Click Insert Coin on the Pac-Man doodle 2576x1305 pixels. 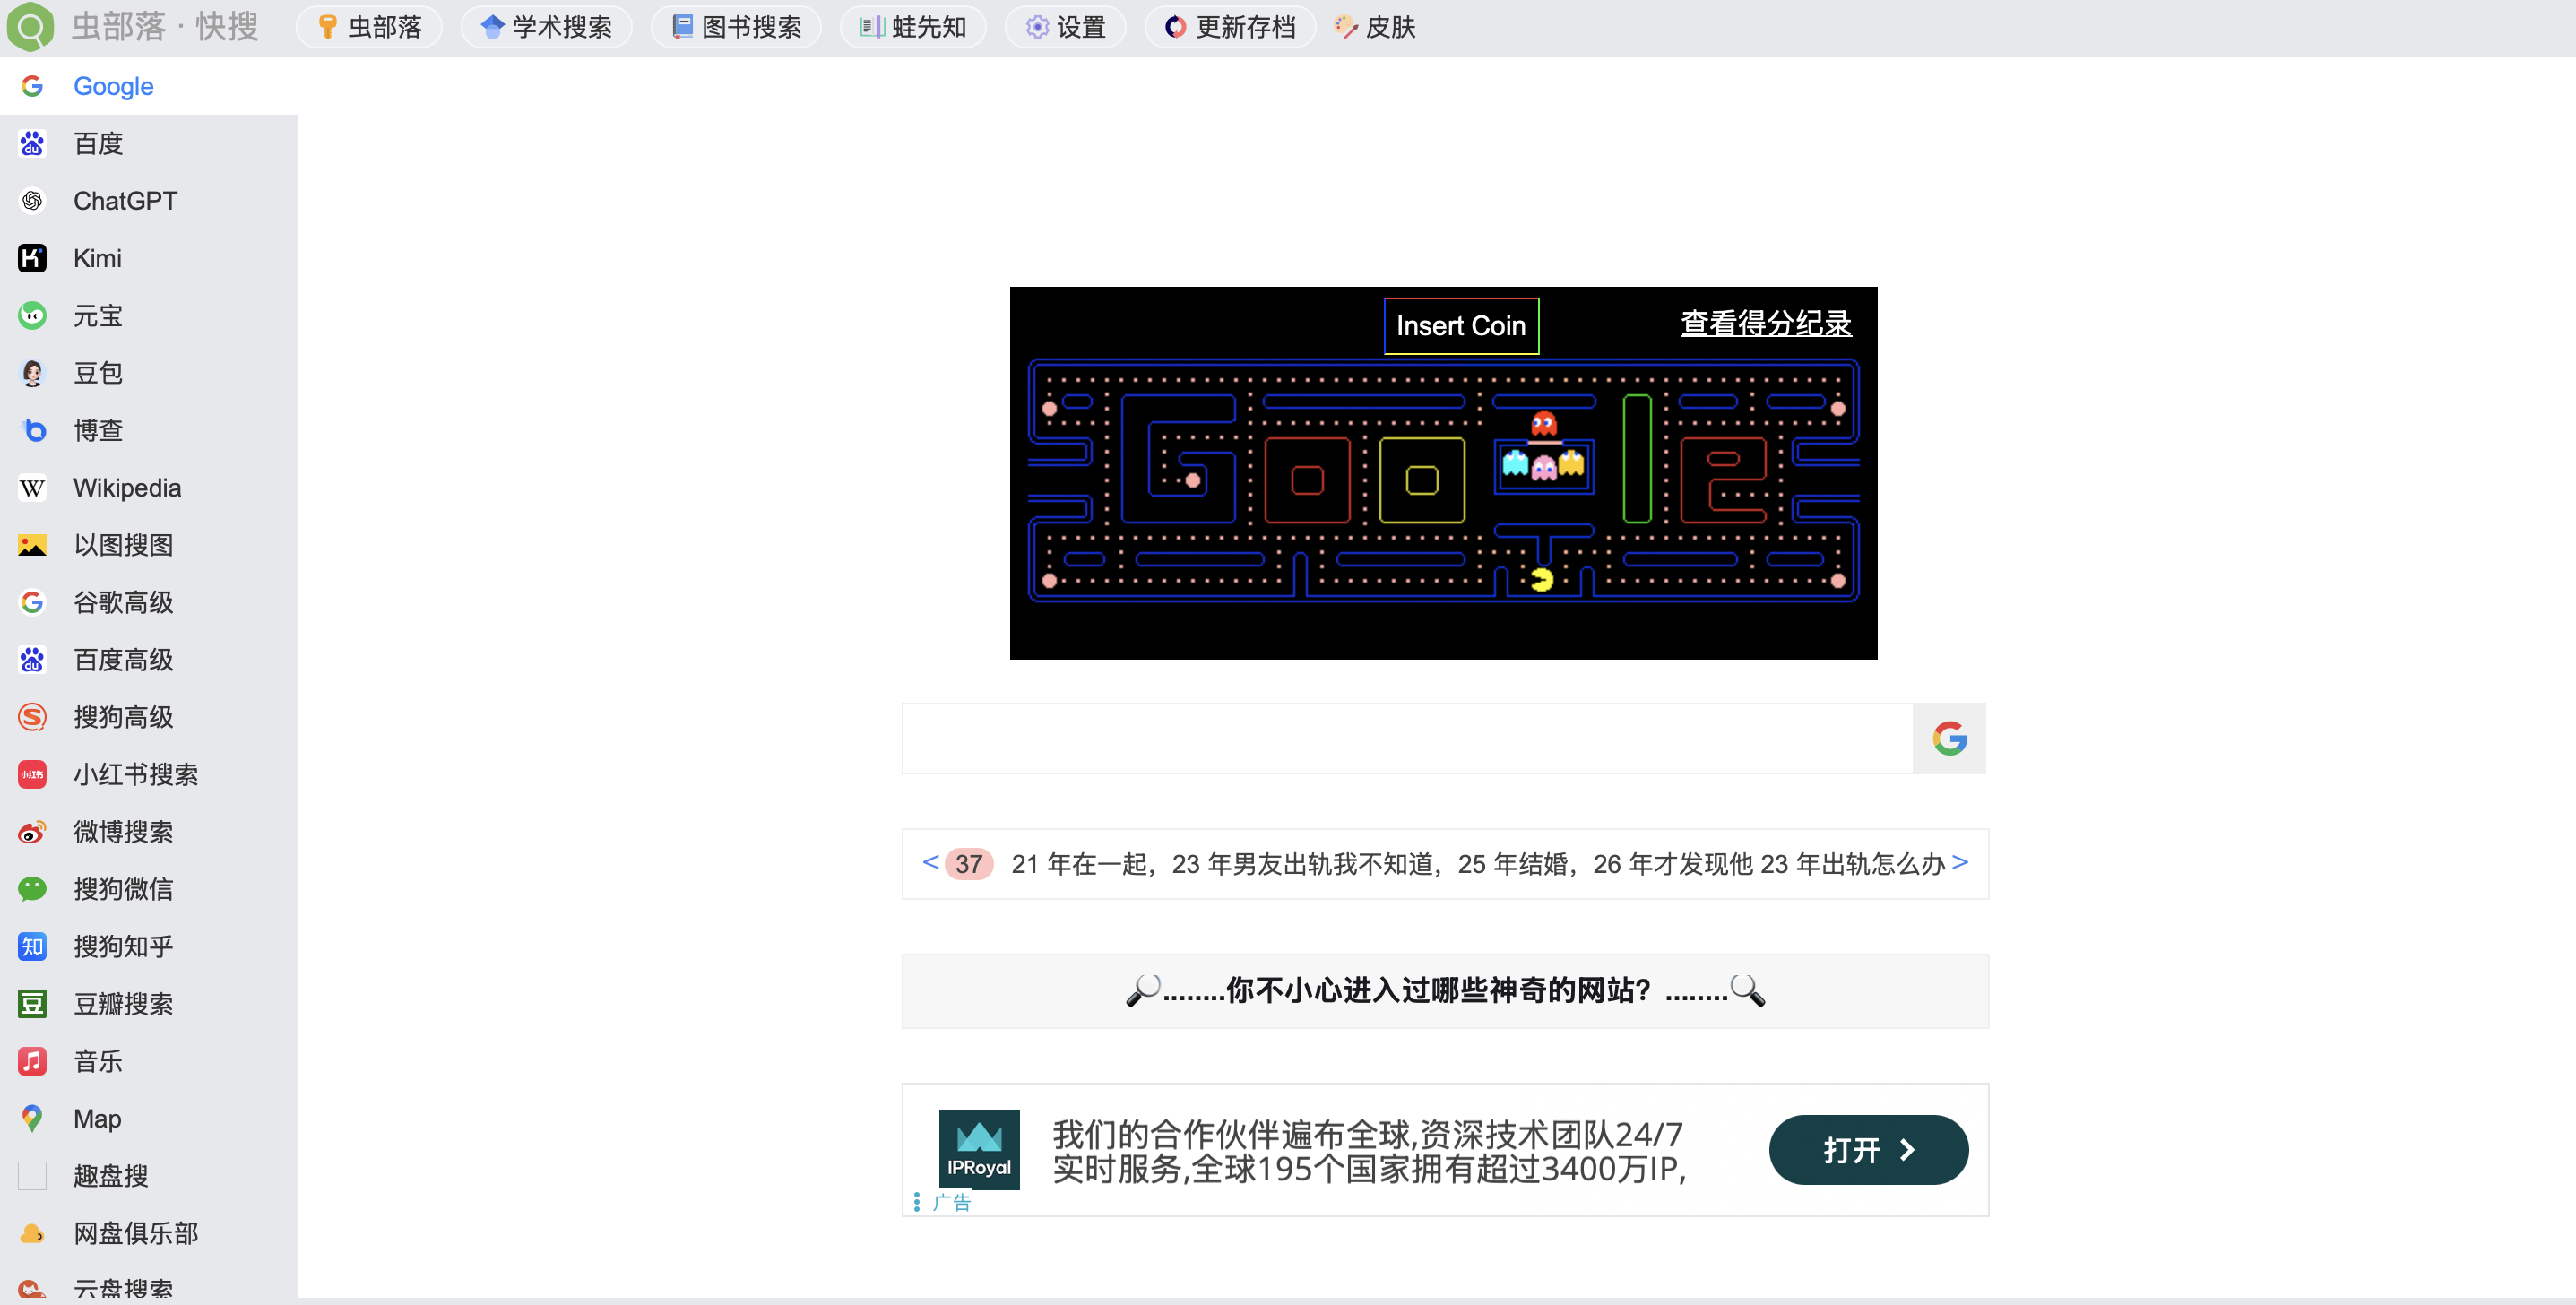click(x=1460, y=326)
